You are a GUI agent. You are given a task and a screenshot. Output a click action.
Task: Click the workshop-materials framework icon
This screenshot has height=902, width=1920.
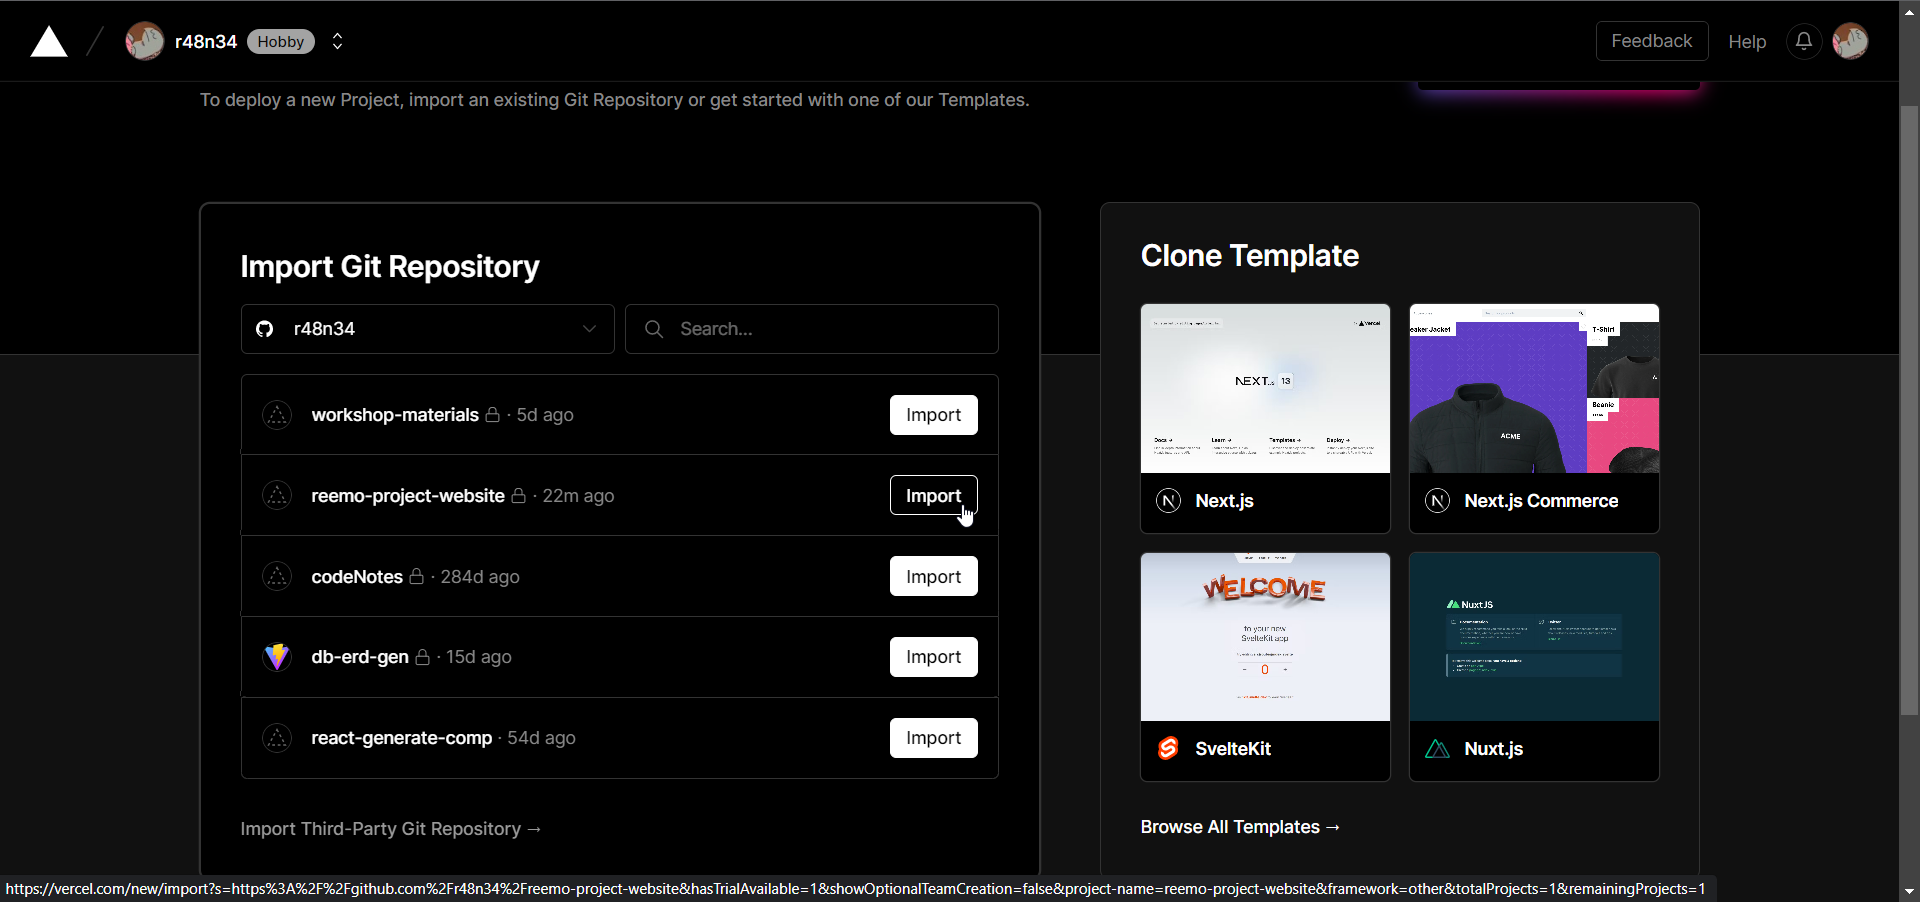(x=277, y=415)
